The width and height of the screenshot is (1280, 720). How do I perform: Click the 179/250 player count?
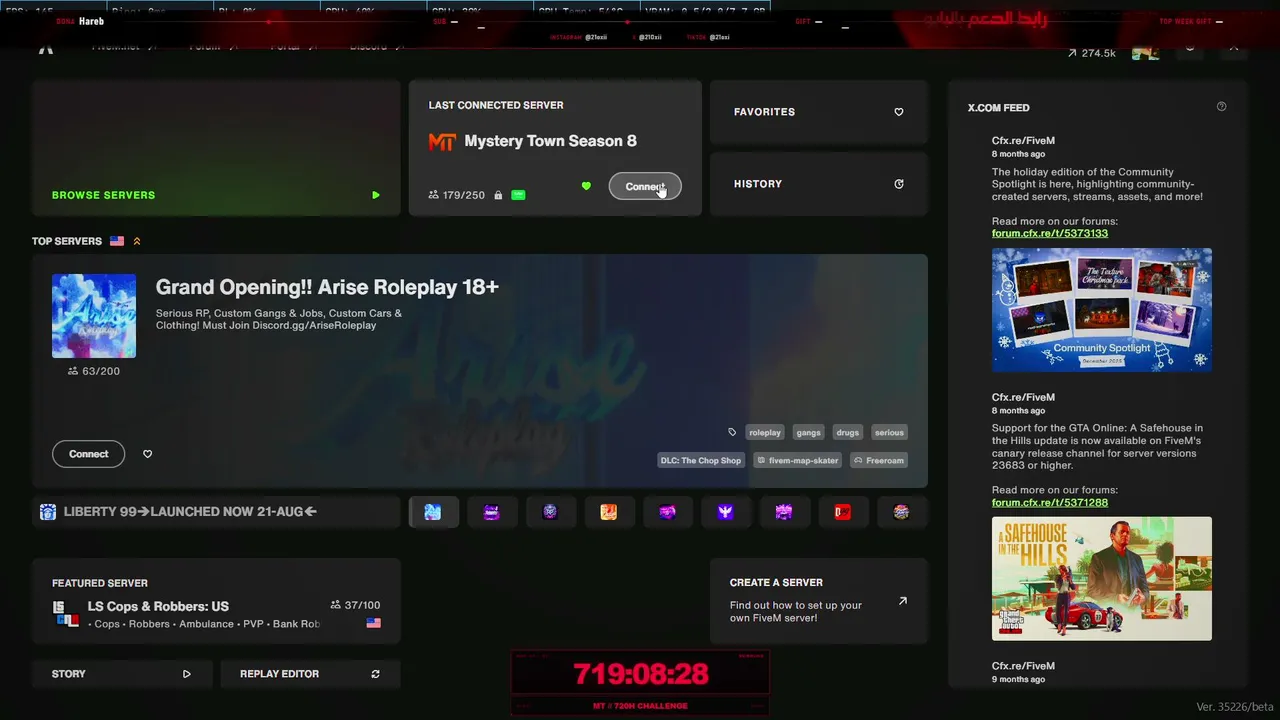pos(464,195)
